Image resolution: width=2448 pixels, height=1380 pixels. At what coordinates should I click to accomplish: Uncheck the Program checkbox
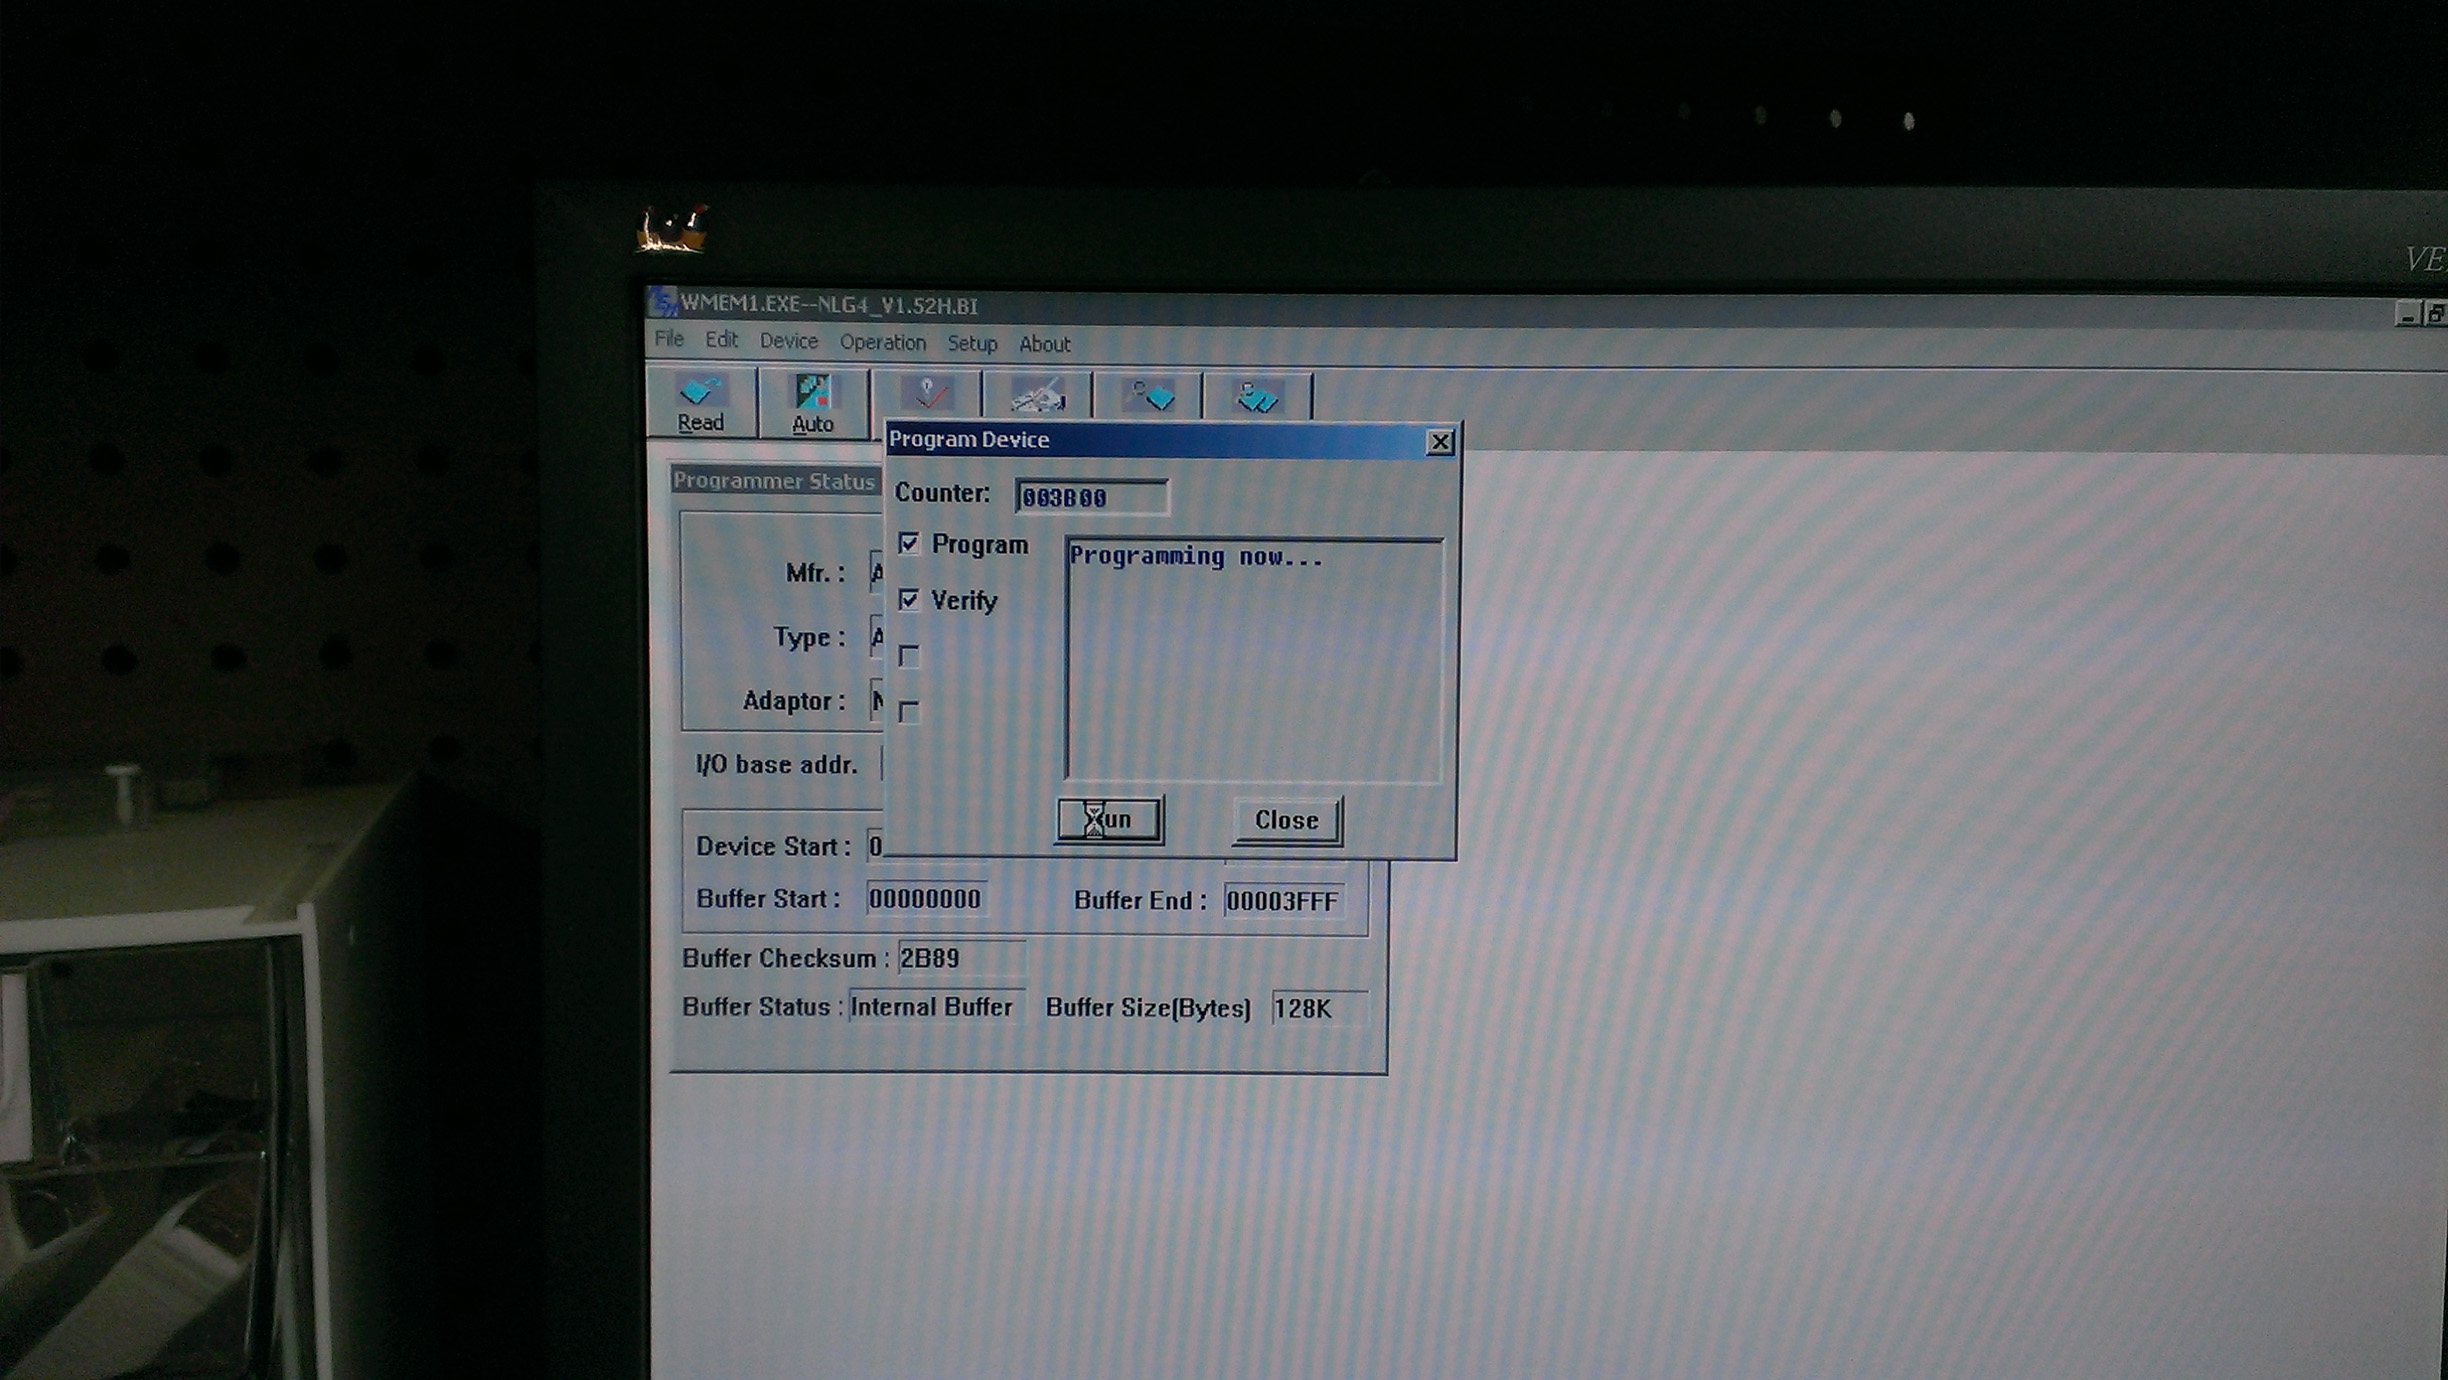pos(909,544)
